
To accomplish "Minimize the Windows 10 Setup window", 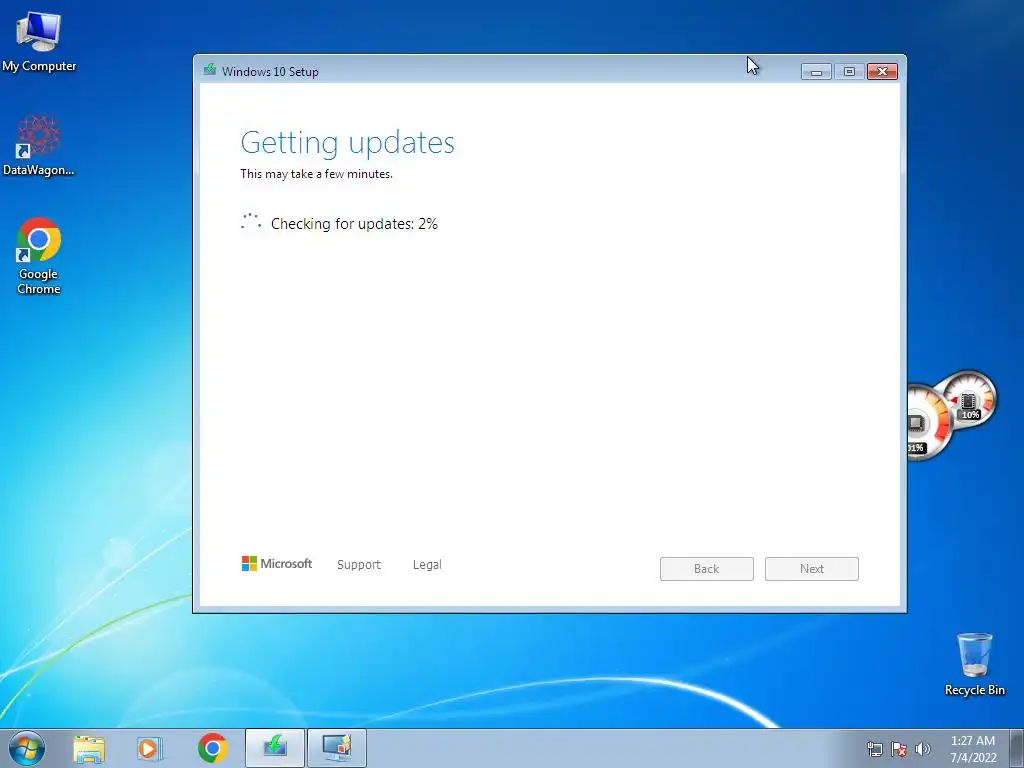I will click(x=816, y=72).
